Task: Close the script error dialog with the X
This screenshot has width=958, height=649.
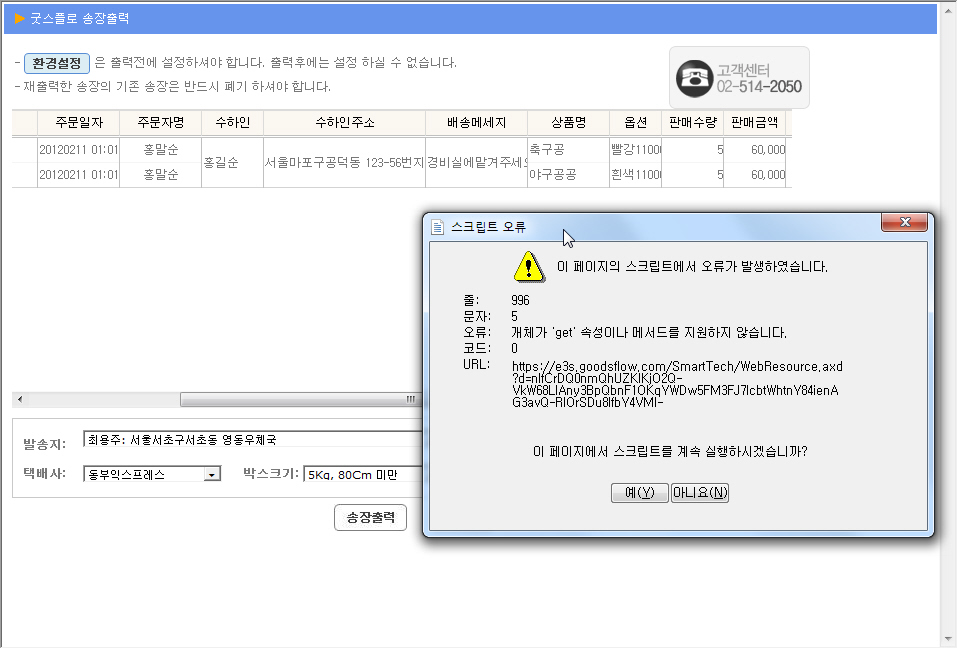Action: point(905,223)
